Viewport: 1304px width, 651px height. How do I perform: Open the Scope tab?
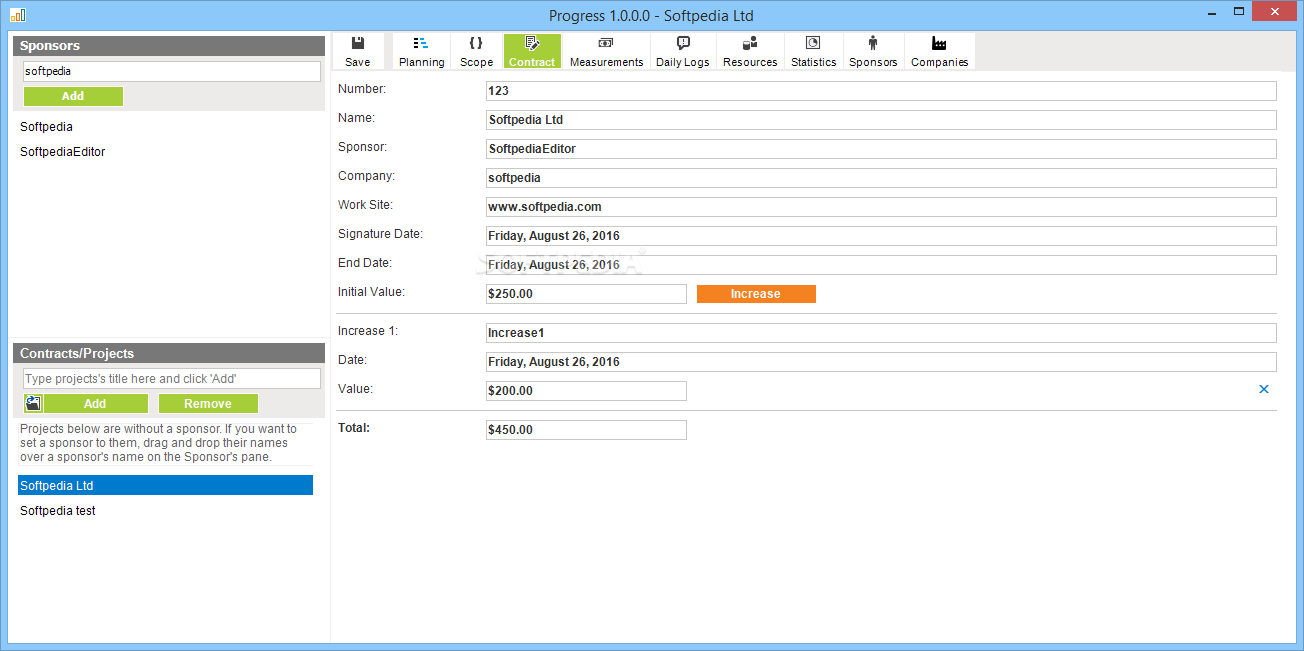(476, 51)
